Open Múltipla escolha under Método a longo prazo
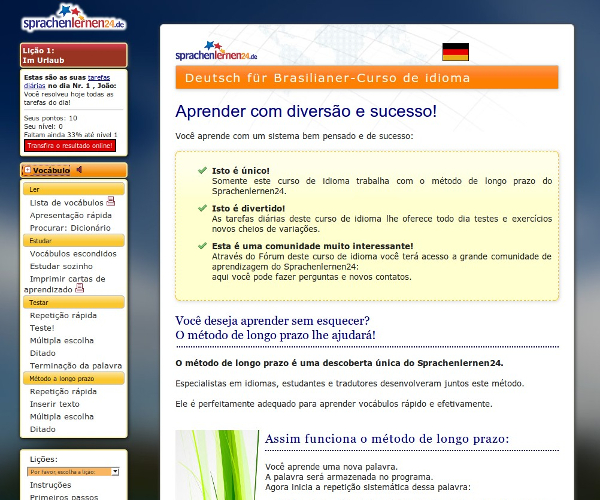Image resolution: width=600 pixels, height=500 pixels. (x=62, y=417)
